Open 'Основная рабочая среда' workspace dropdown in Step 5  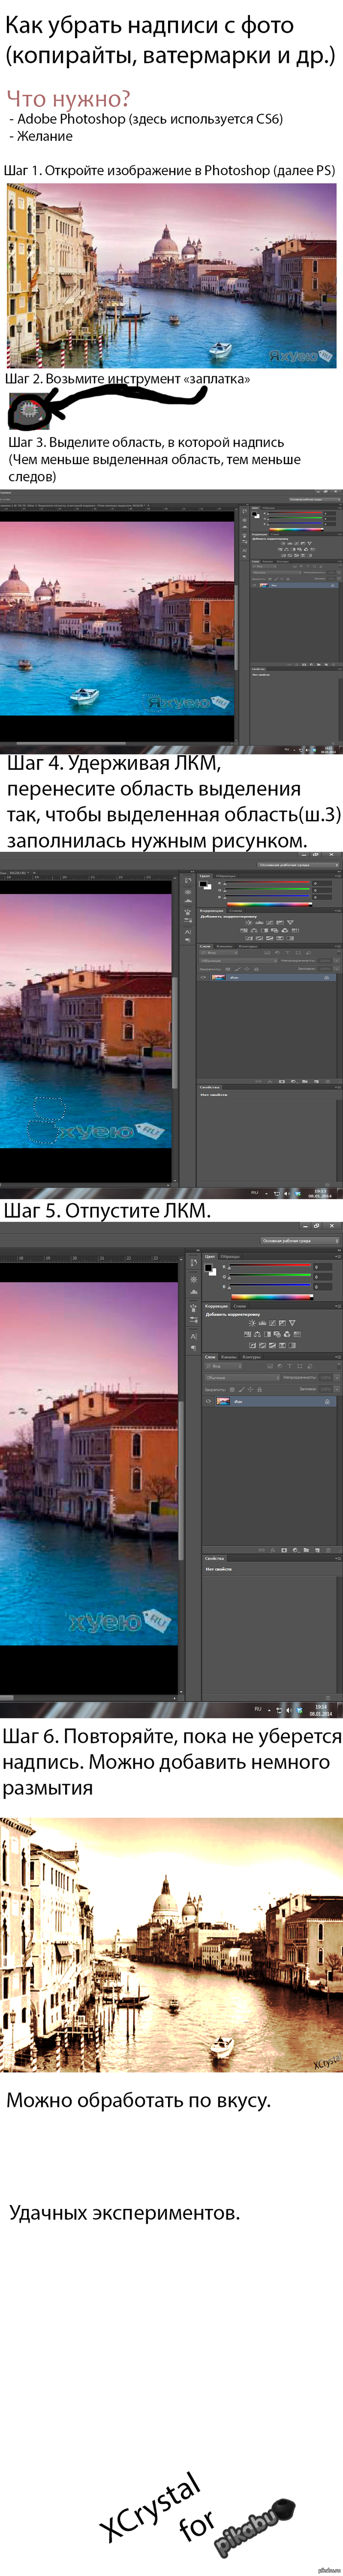[x=299, y=1240]
